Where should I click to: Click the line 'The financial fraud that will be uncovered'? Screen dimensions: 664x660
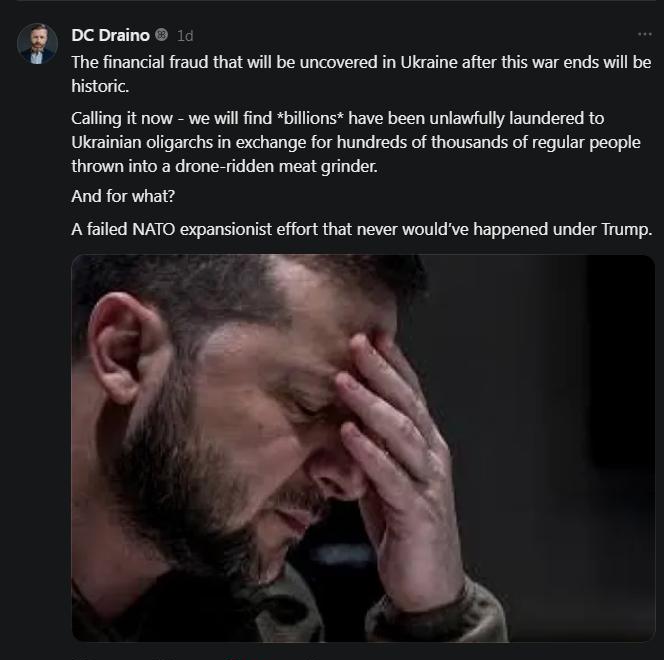tap(361, 62)
